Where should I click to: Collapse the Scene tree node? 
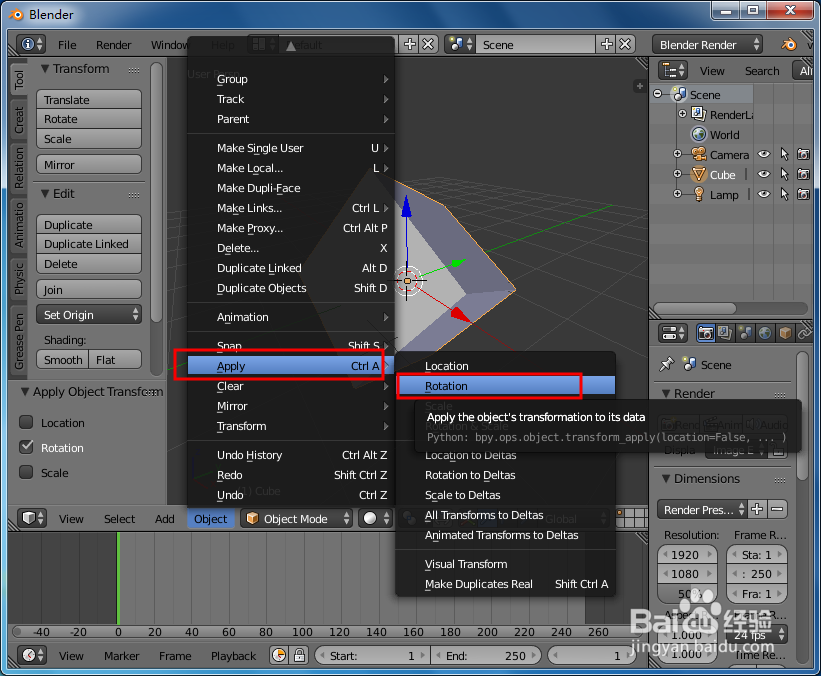point(658,94)
